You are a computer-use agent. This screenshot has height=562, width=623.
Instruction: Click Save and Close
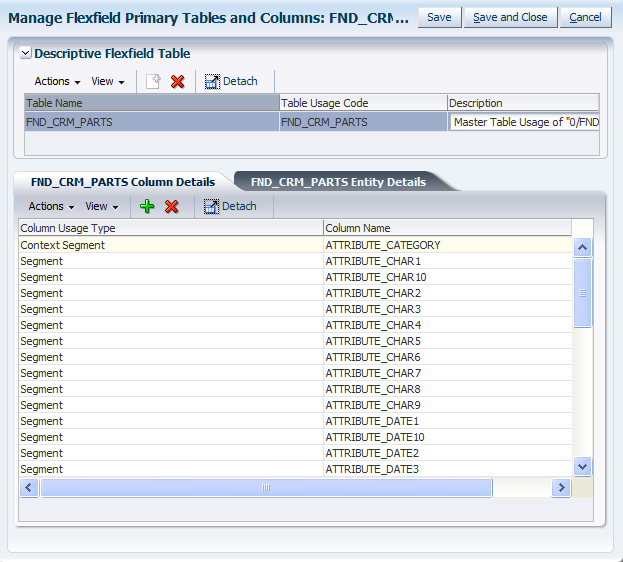point(510,17)
